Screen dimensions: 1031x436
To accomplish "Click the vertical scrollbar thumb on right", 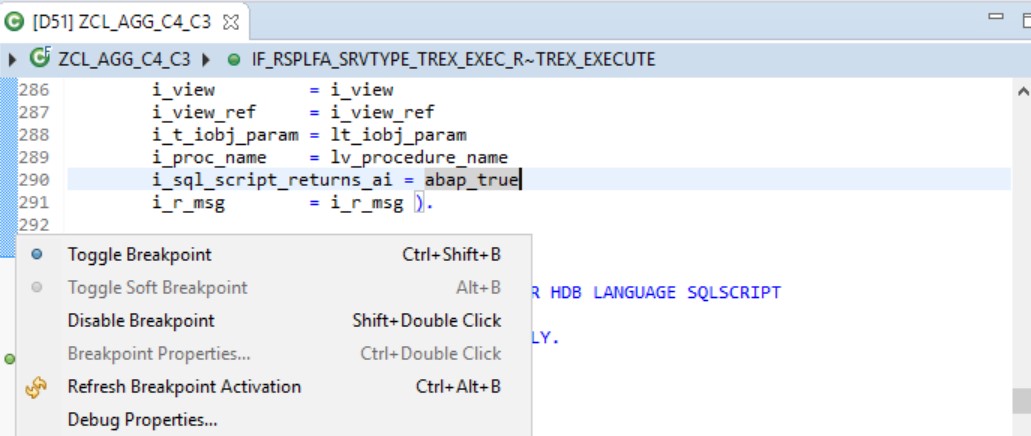I will coord(1020,400).
